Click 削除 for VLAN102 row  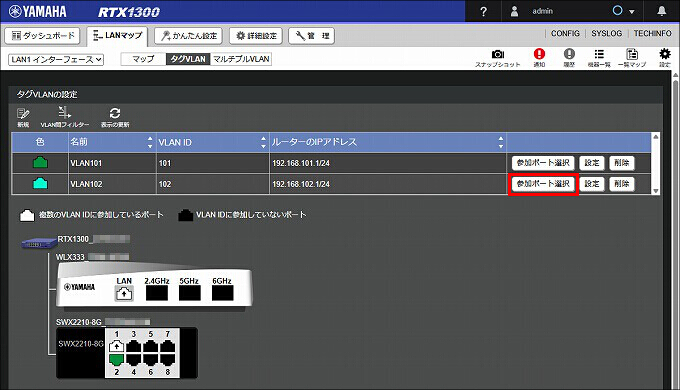621,184
